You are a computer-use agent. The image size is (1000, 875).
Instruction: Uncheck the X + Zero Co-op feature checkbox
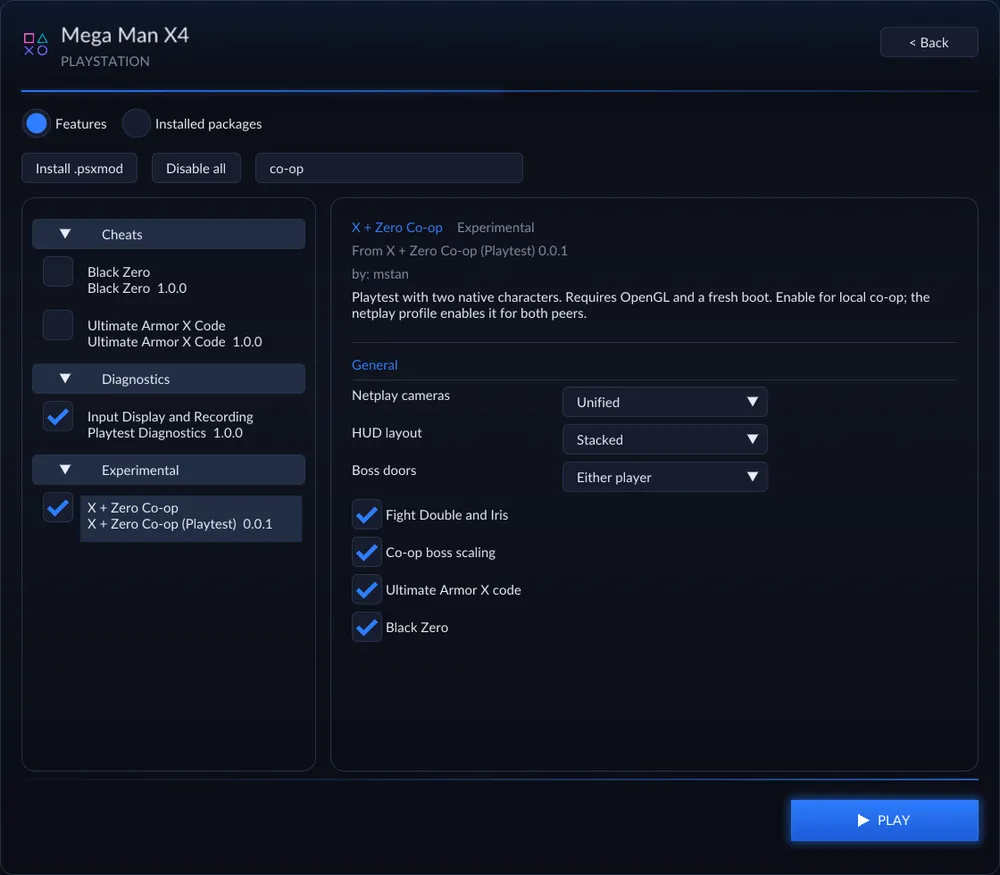pos(58,508)
